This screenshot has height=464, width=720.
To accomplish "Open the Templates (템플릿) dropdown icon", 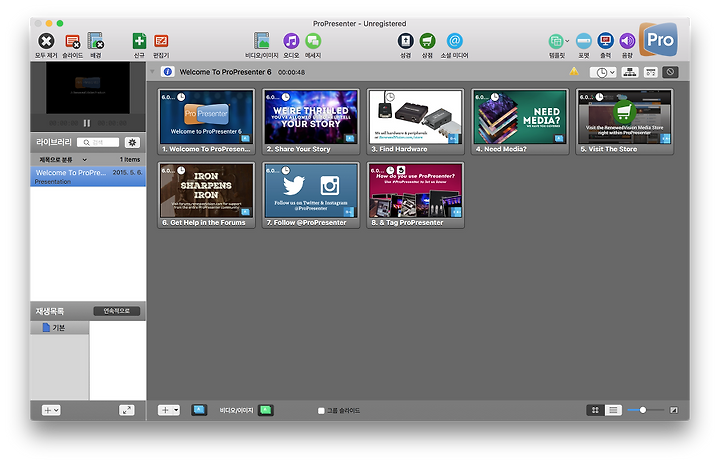I will 558,41.
